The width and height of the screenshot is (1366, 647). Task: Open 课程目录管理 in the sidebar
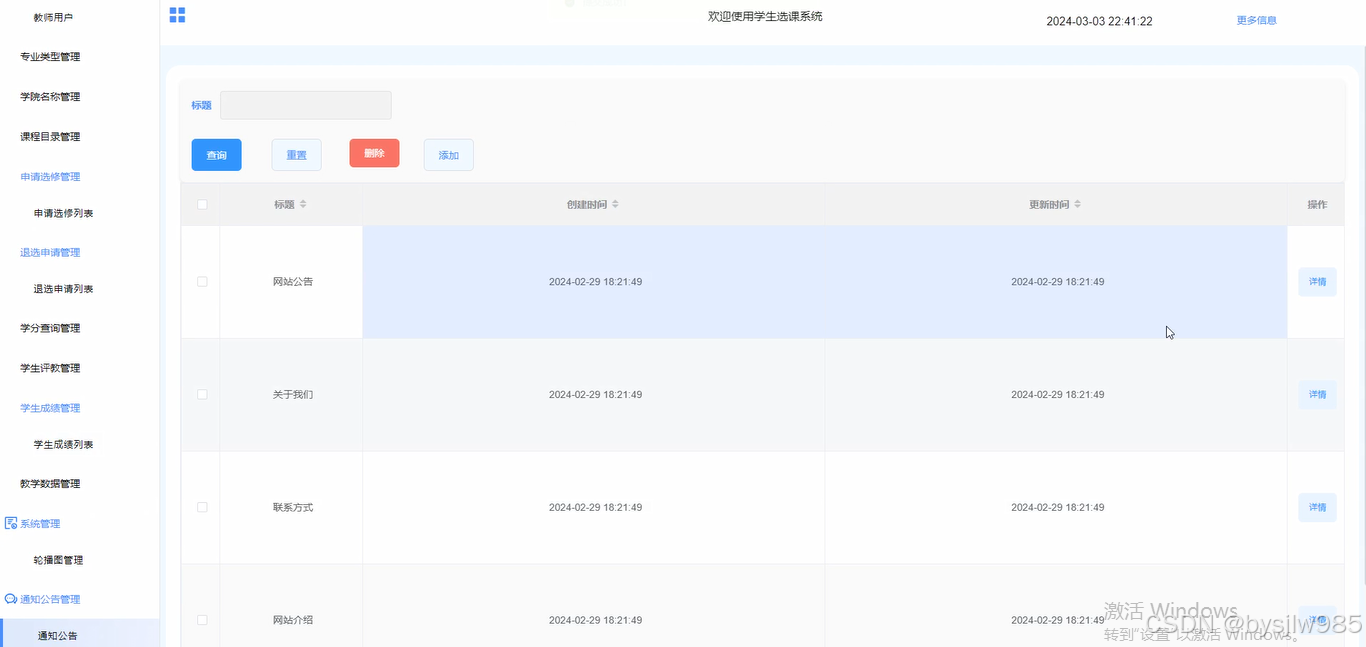[50, 137]
